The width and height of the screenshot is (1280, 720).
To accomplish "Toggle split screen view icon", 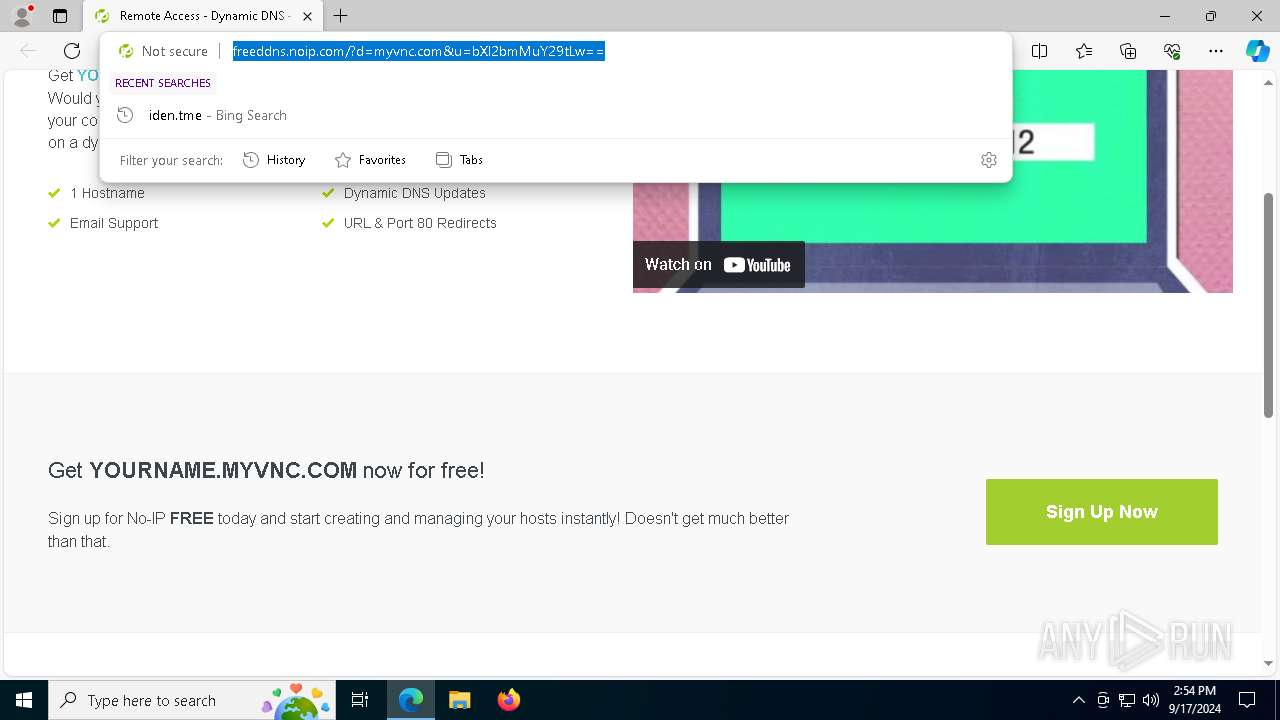I will 1040,51.
